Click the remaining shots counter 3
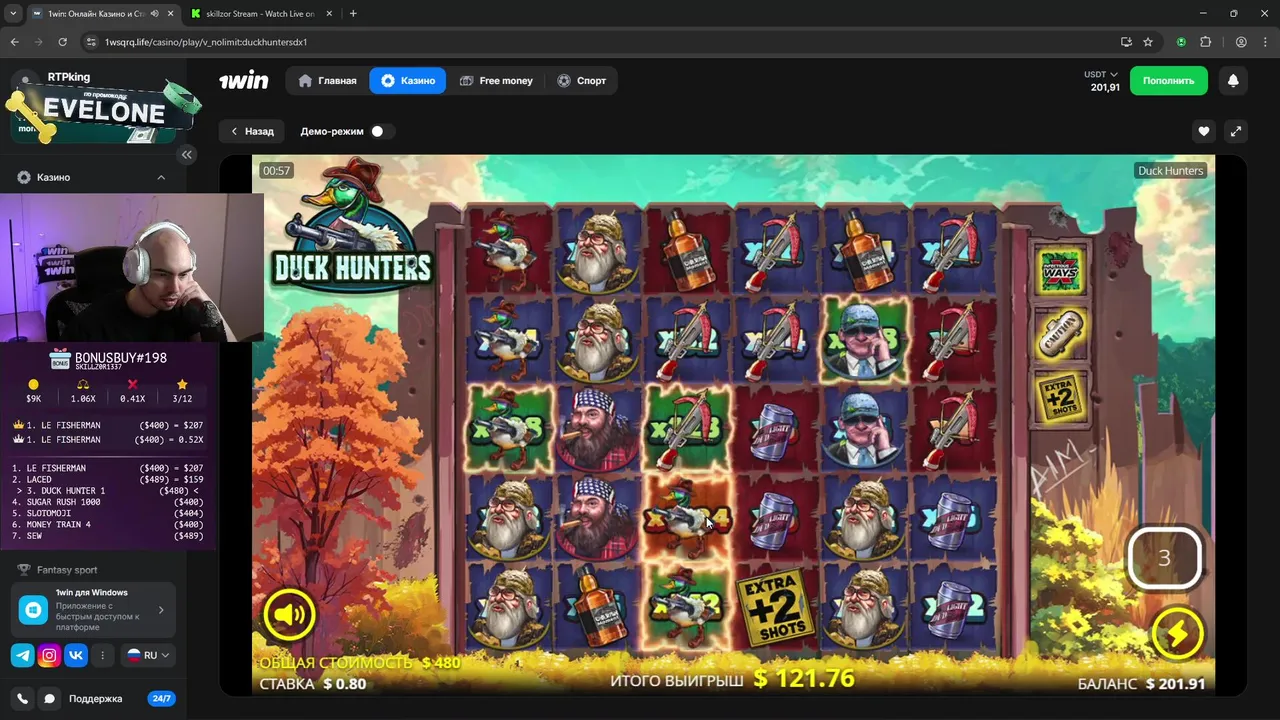Image resolution: width=1280 pixels, height=720 pixels. (1164, 558)
